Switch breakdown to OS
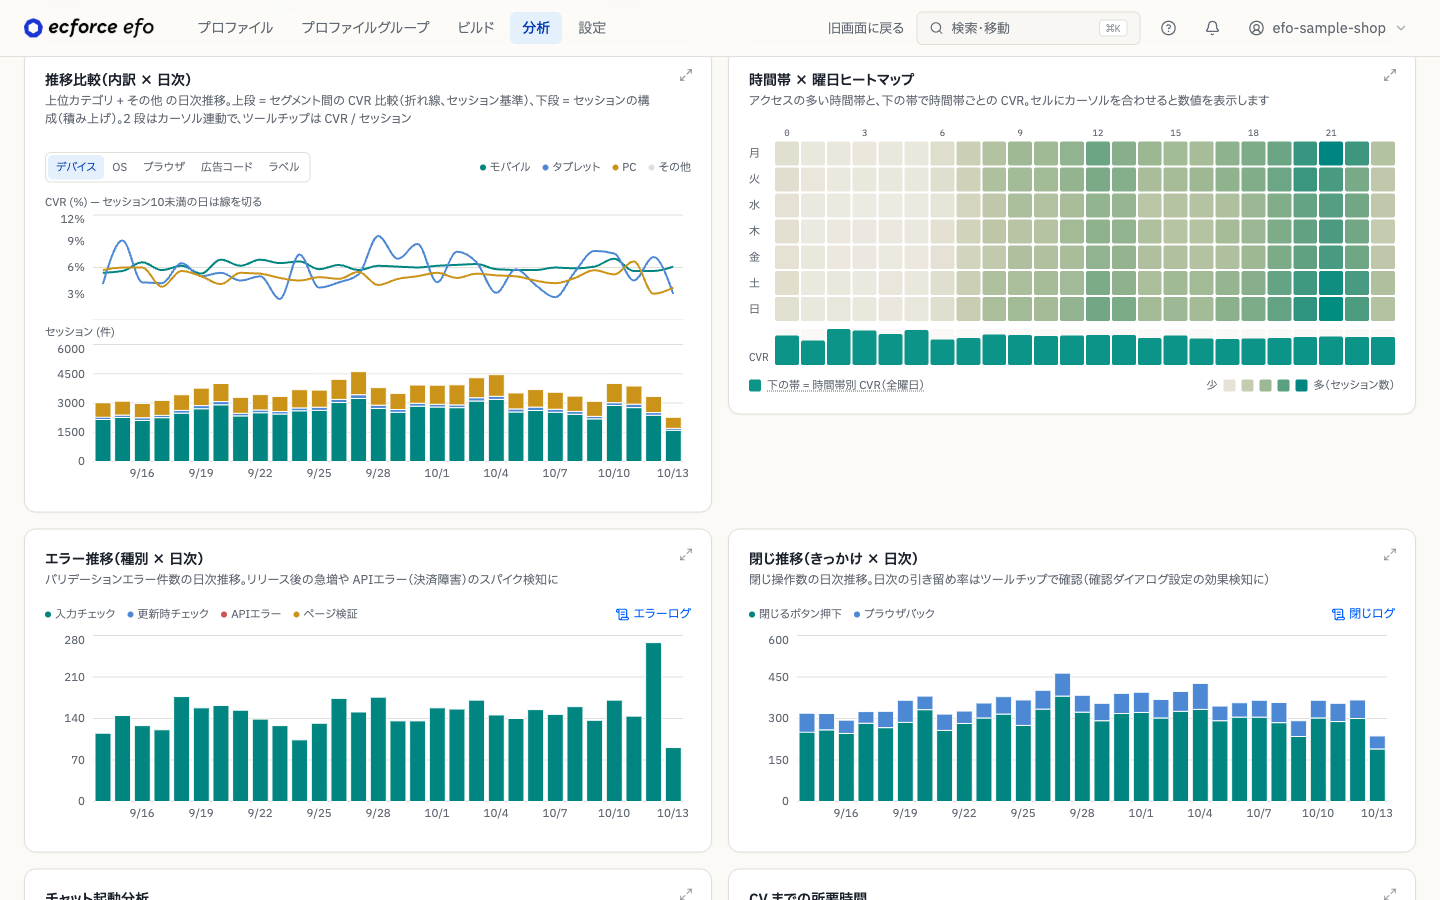This screenshot has height=900, width=1440. click(x=120, y=167)
